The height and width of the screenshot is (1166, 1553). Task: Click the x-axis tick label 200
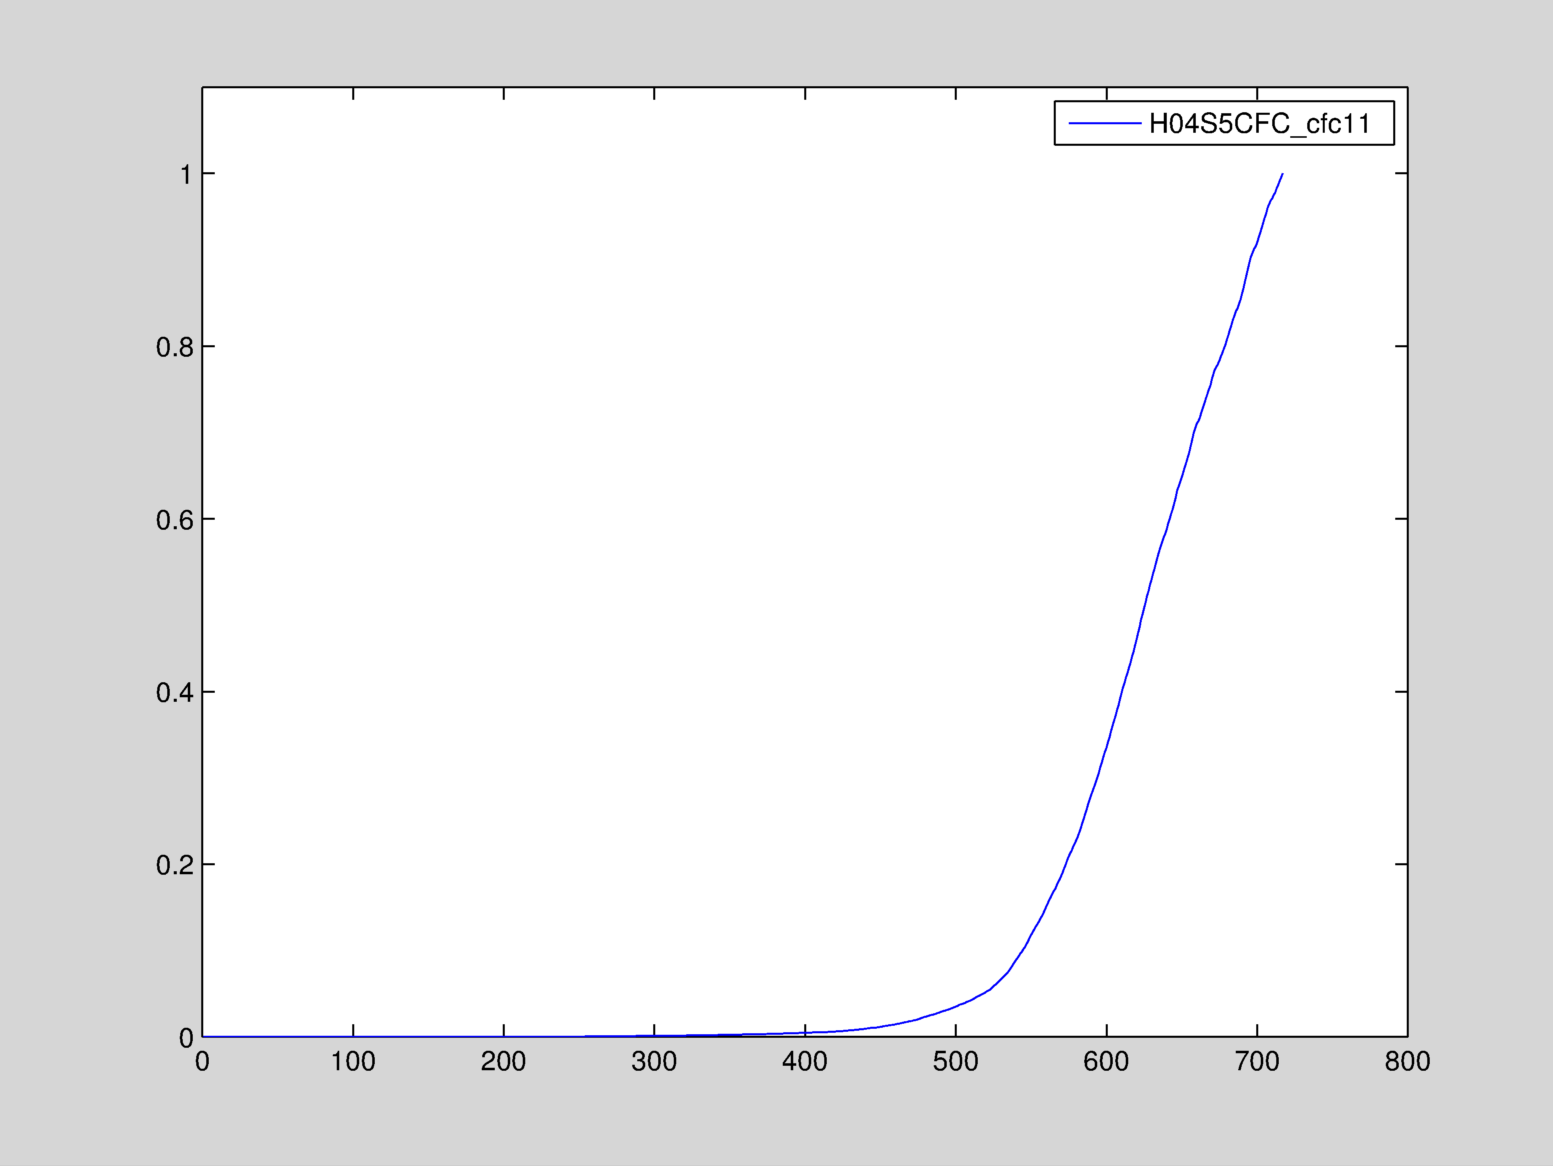click(x=503, y=1062)
